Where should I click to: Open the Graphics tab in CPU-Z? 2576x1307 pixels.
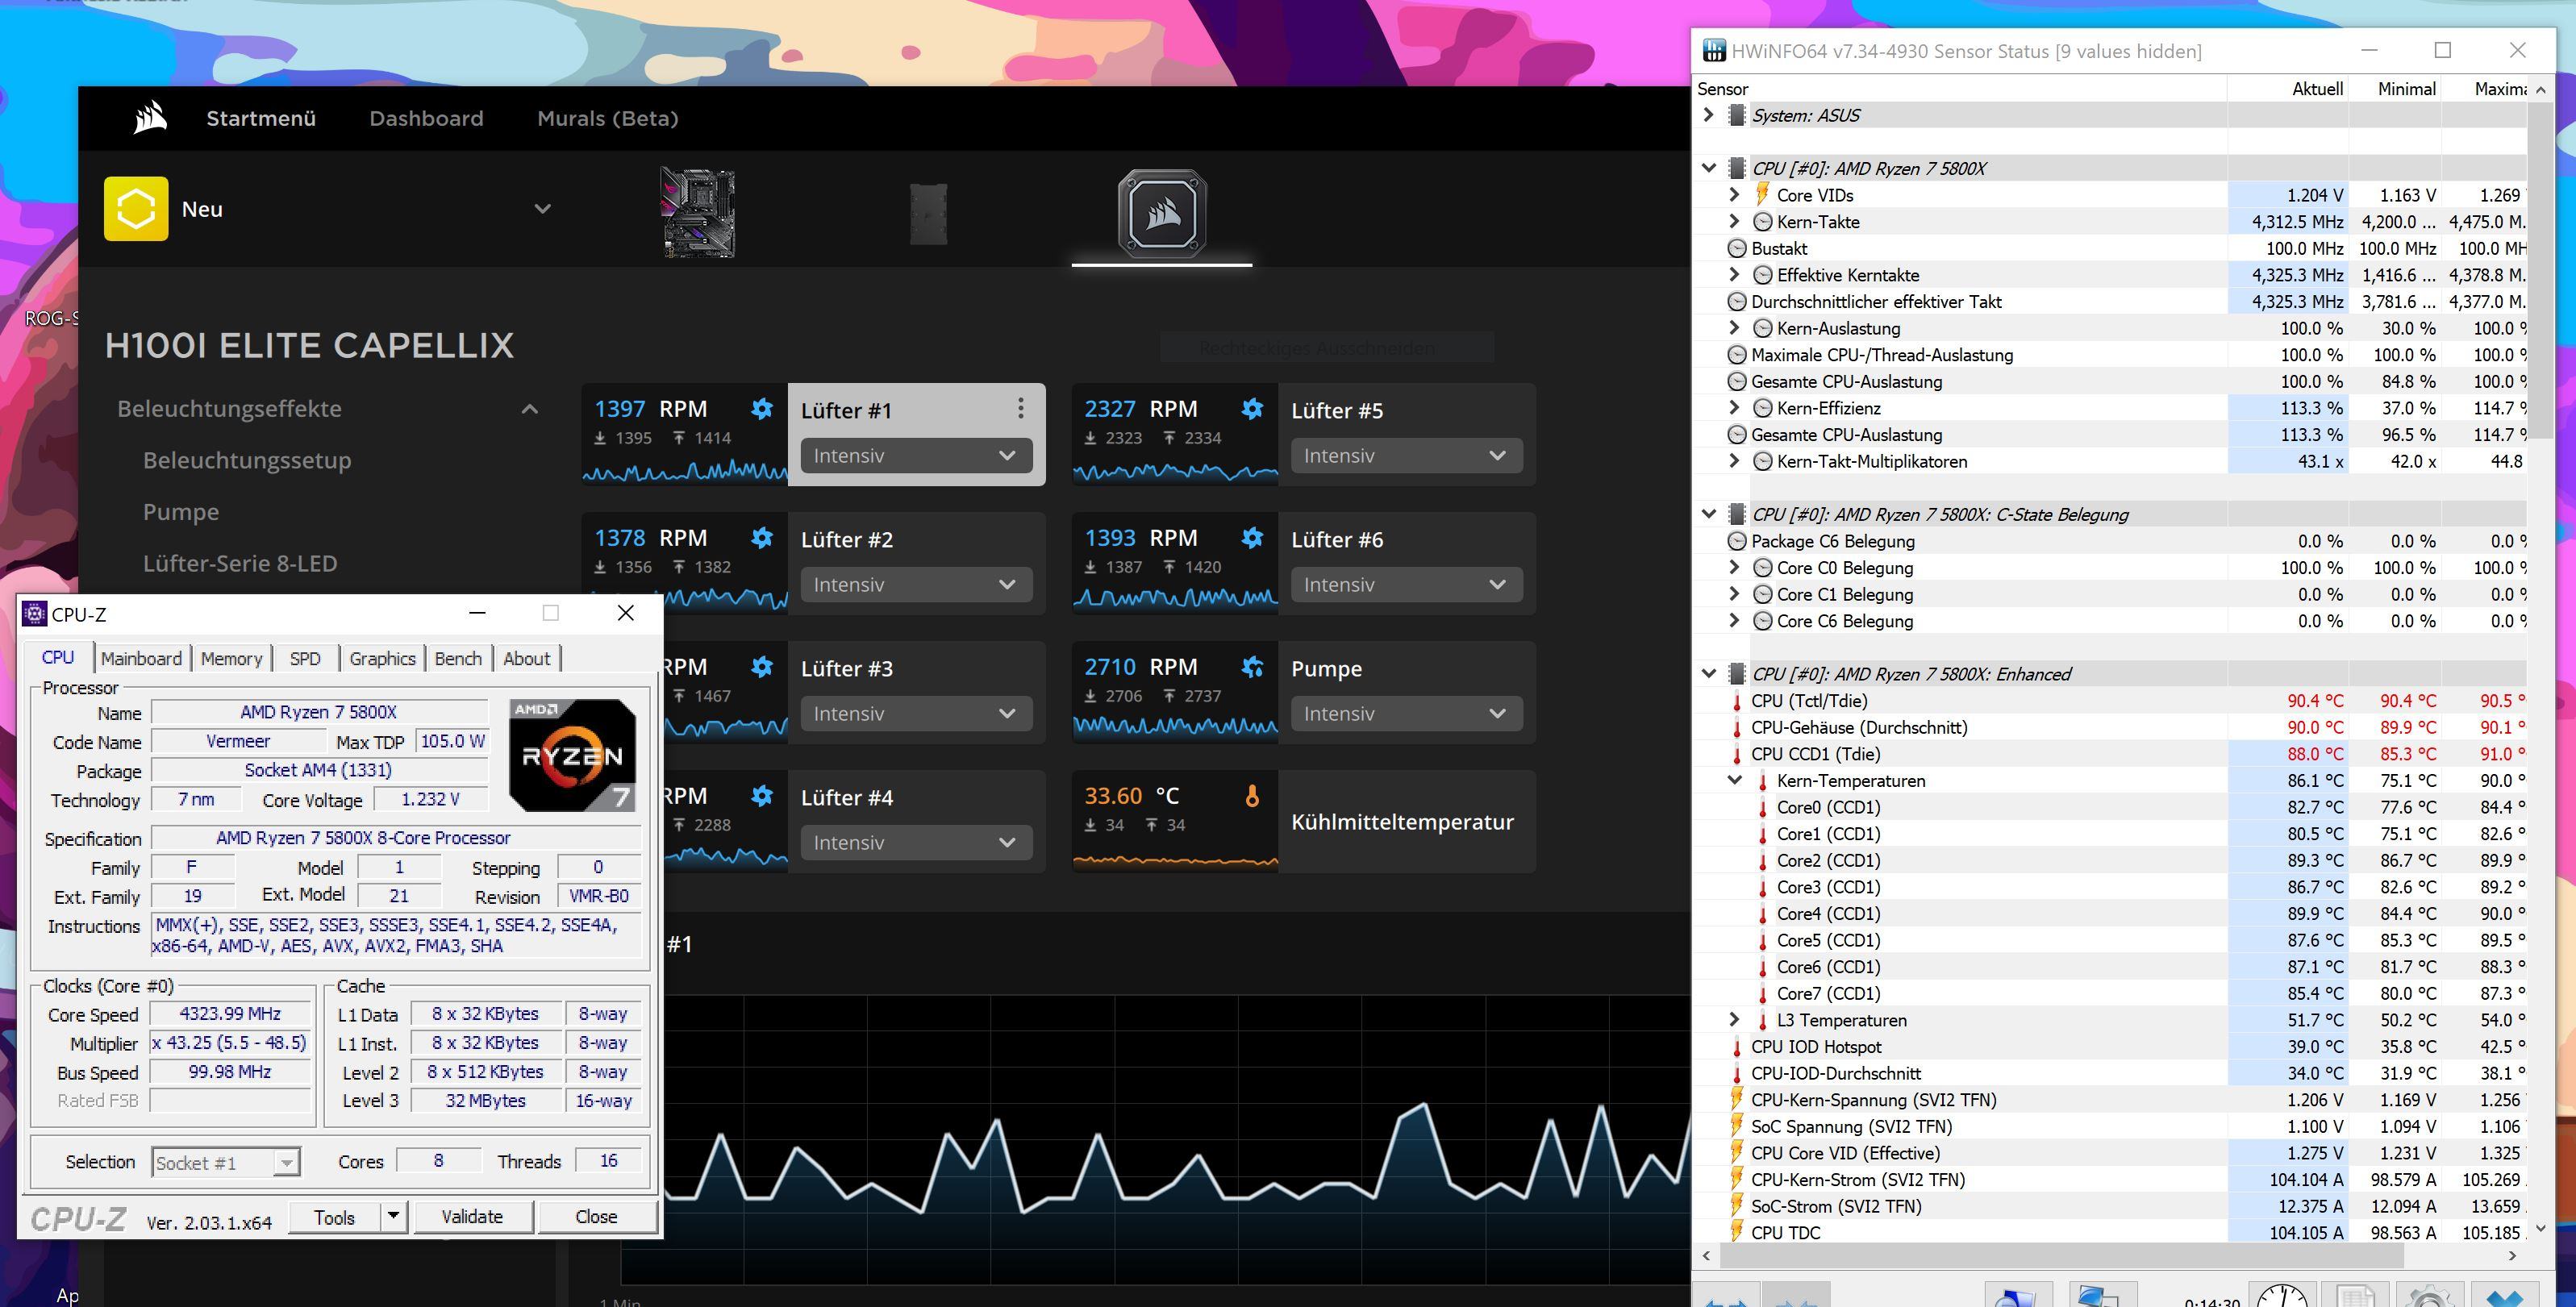382,658
